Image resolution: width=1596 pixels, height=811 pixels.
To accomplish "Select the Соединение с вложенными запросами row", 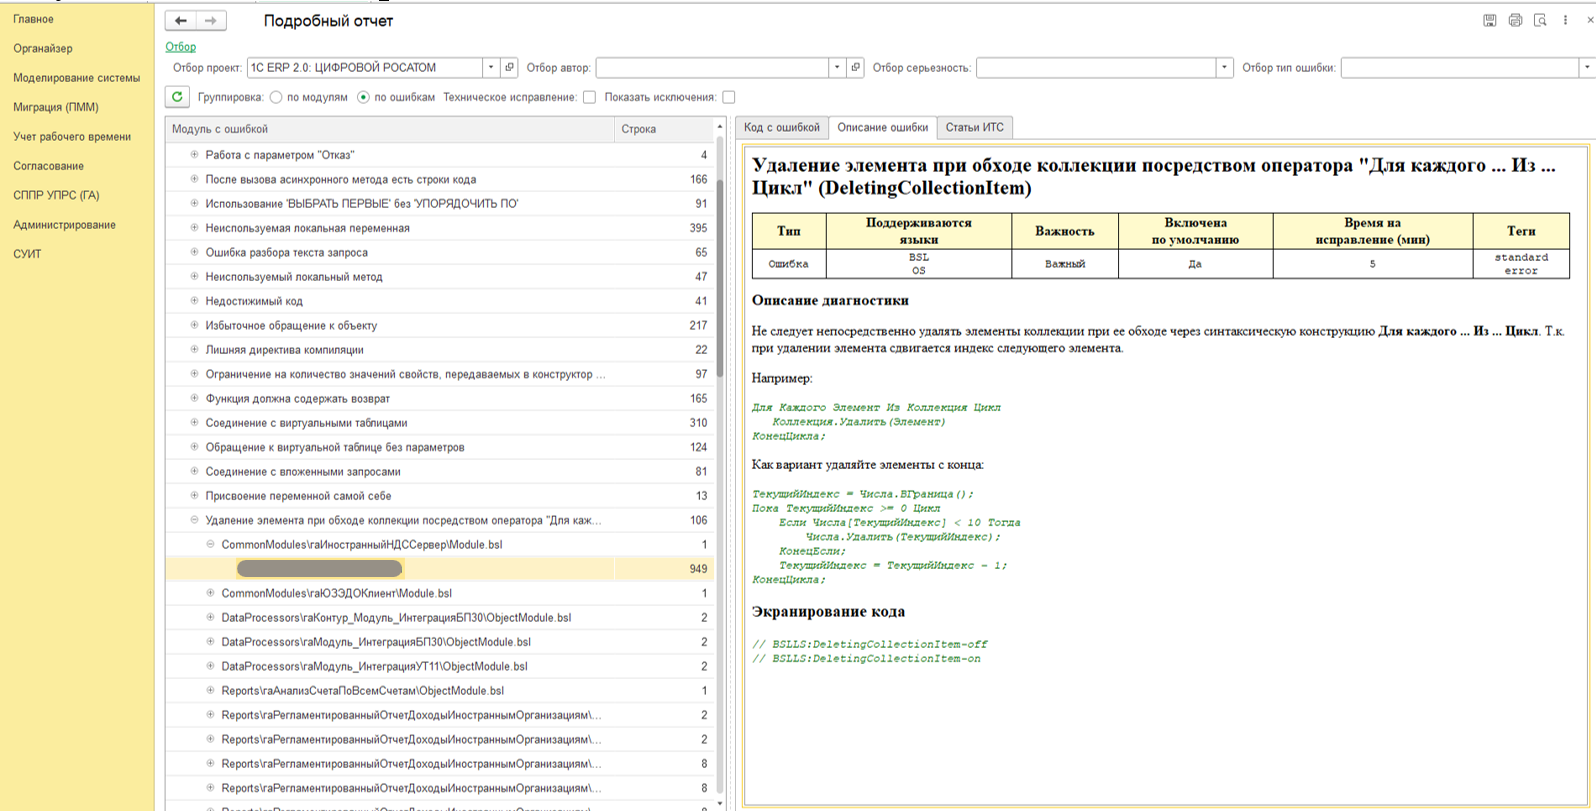I will (x=440, y=471).
